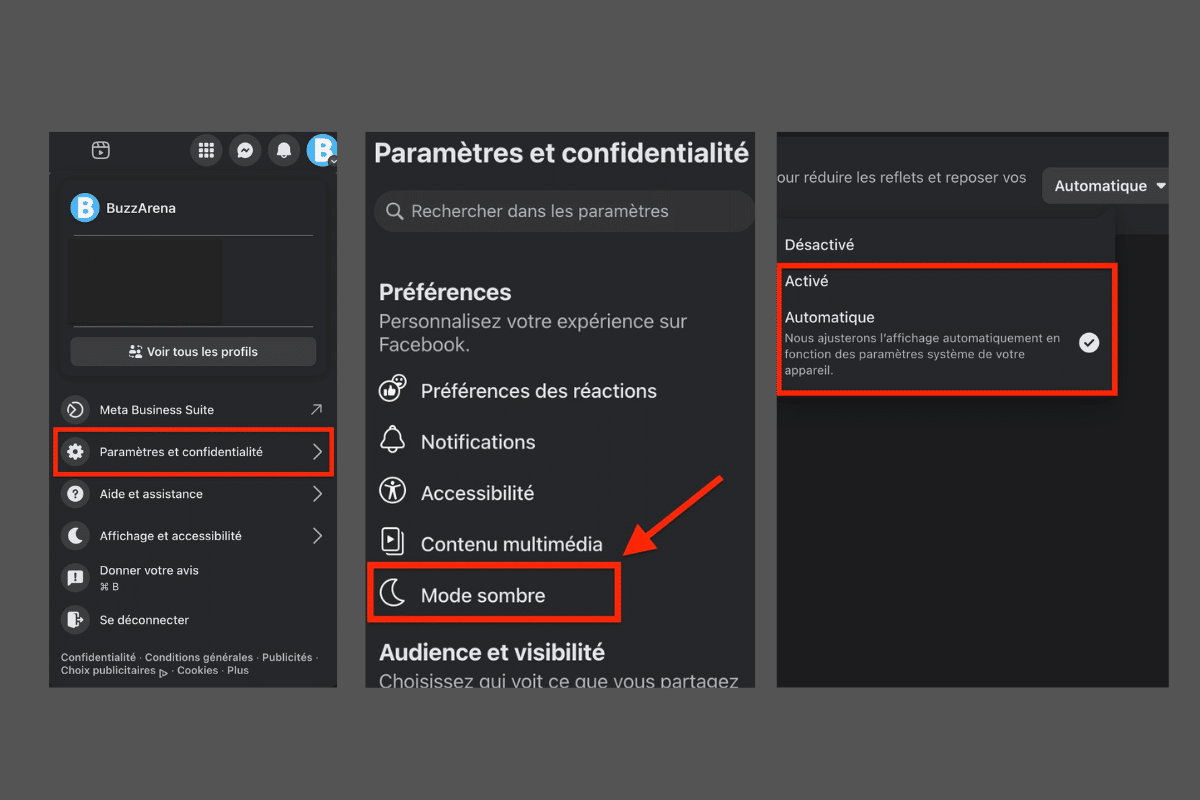Open the Cookies footer link
1200x800 pixels.
pos(197,671)
